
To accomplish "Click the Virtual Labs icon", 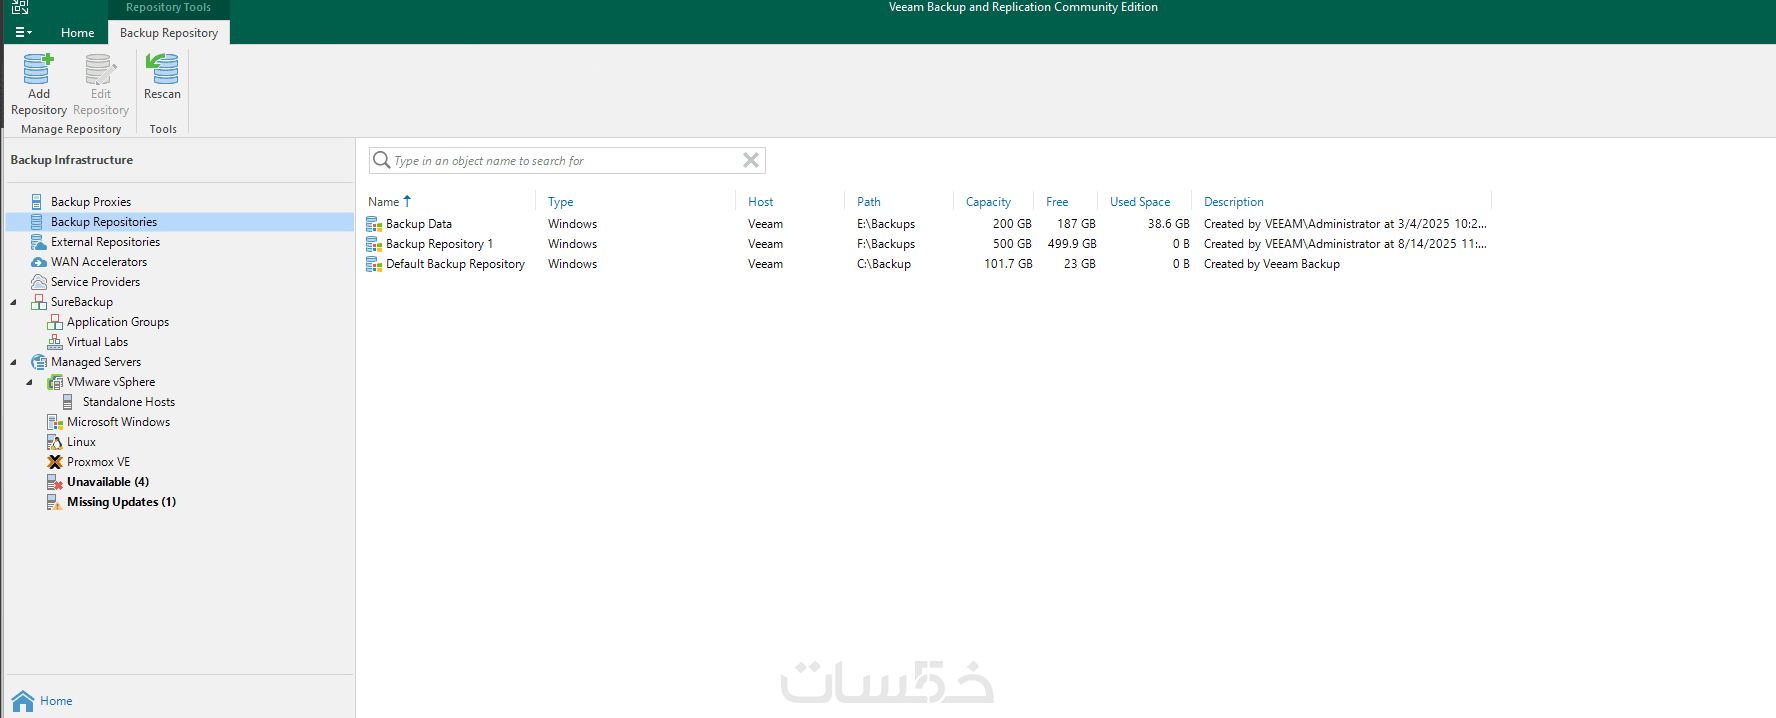I will (x=55, y=342).
